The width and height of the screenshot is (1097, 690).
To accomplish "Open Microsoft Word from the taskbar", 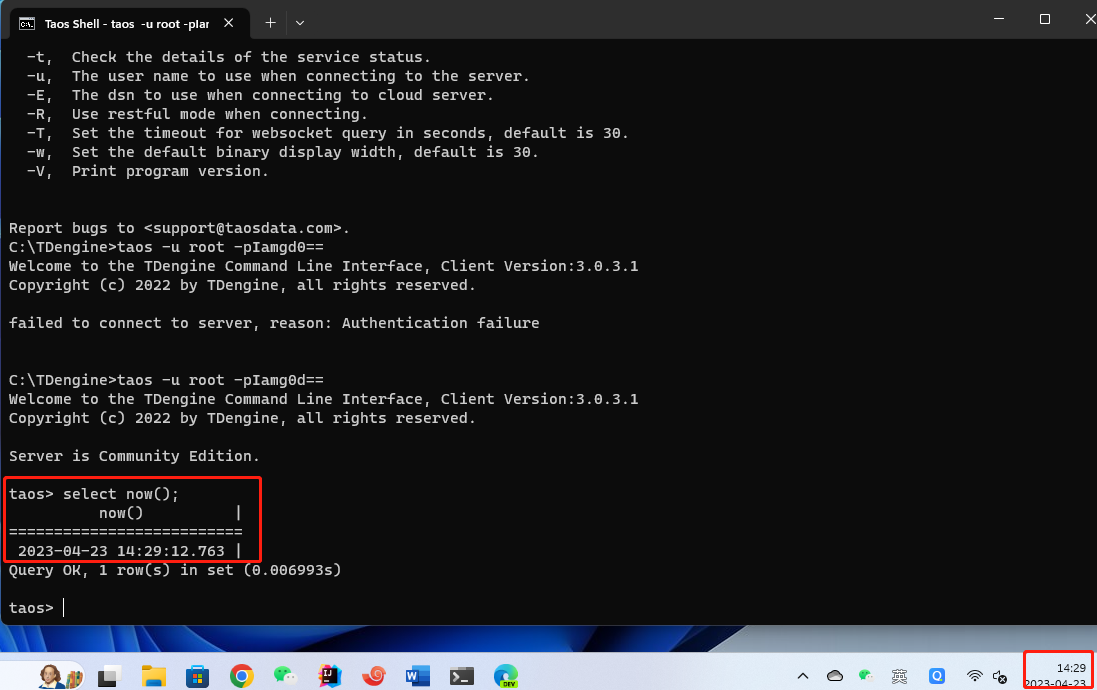I will pyautogui.click(x=417, y=676).
